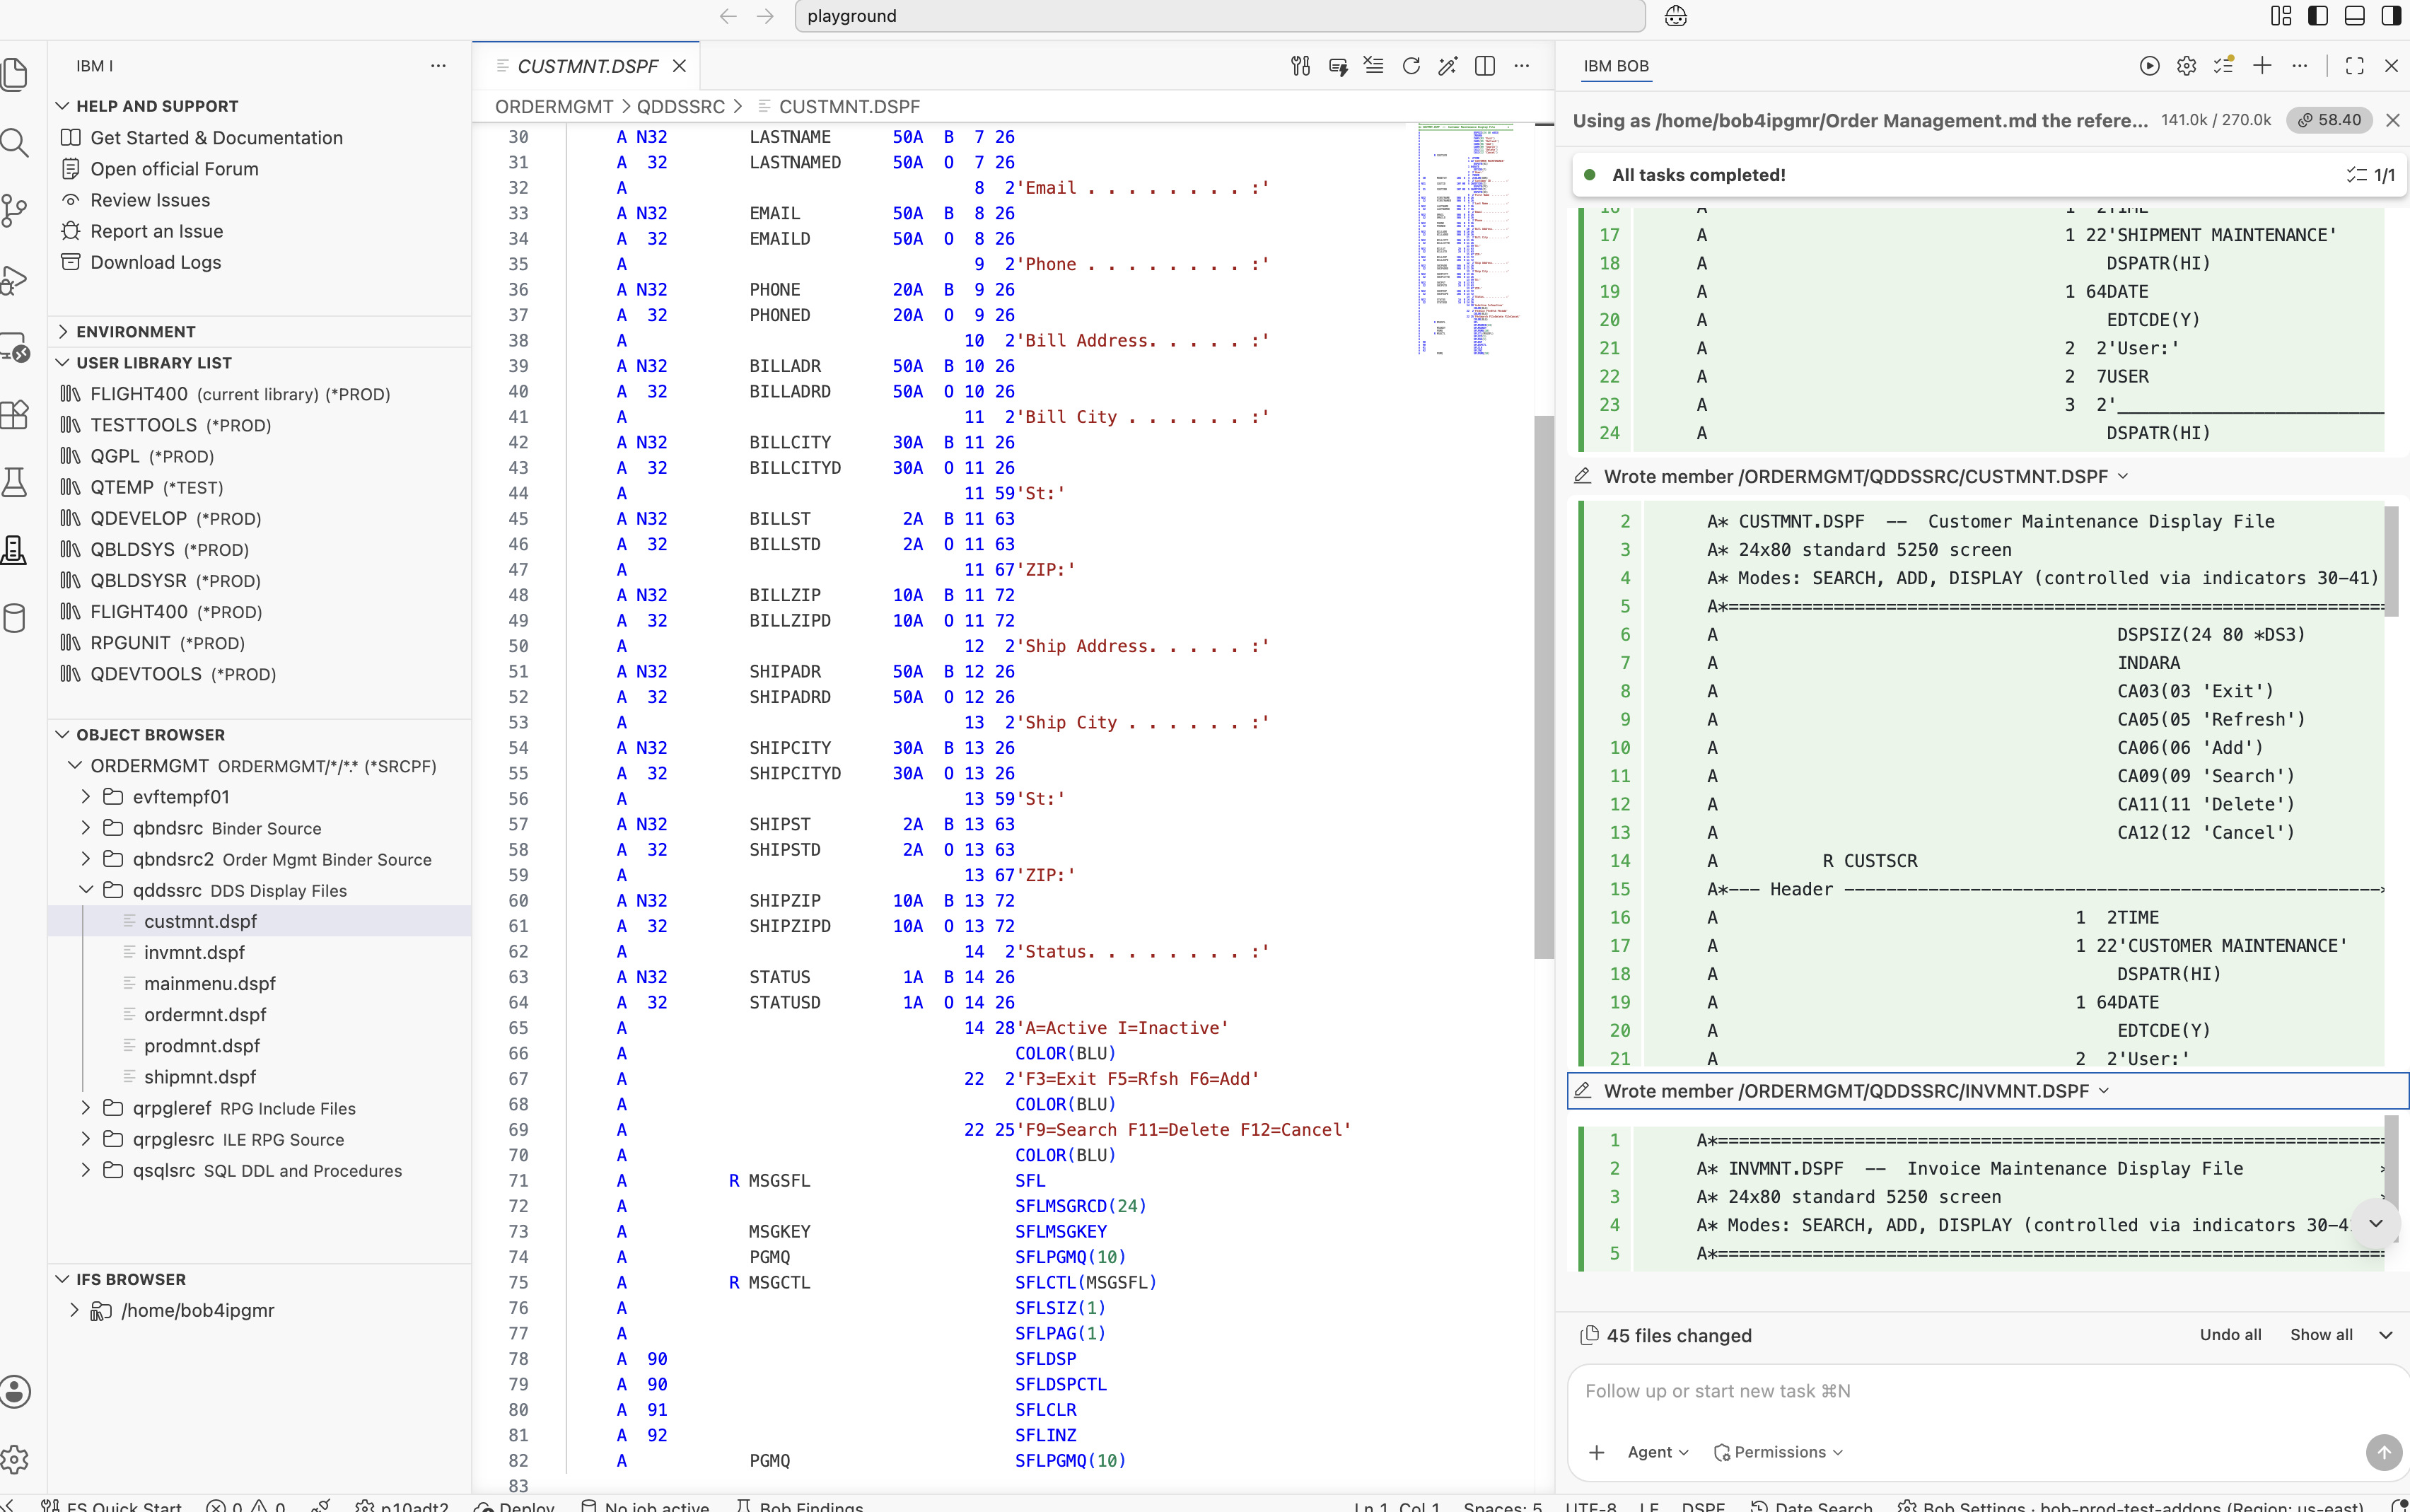Image resolution: width=2410 pixels, height=1512 pixels.
Task: Click ORDERMGMT in the breadcrumb
Action: pos(554,106)
